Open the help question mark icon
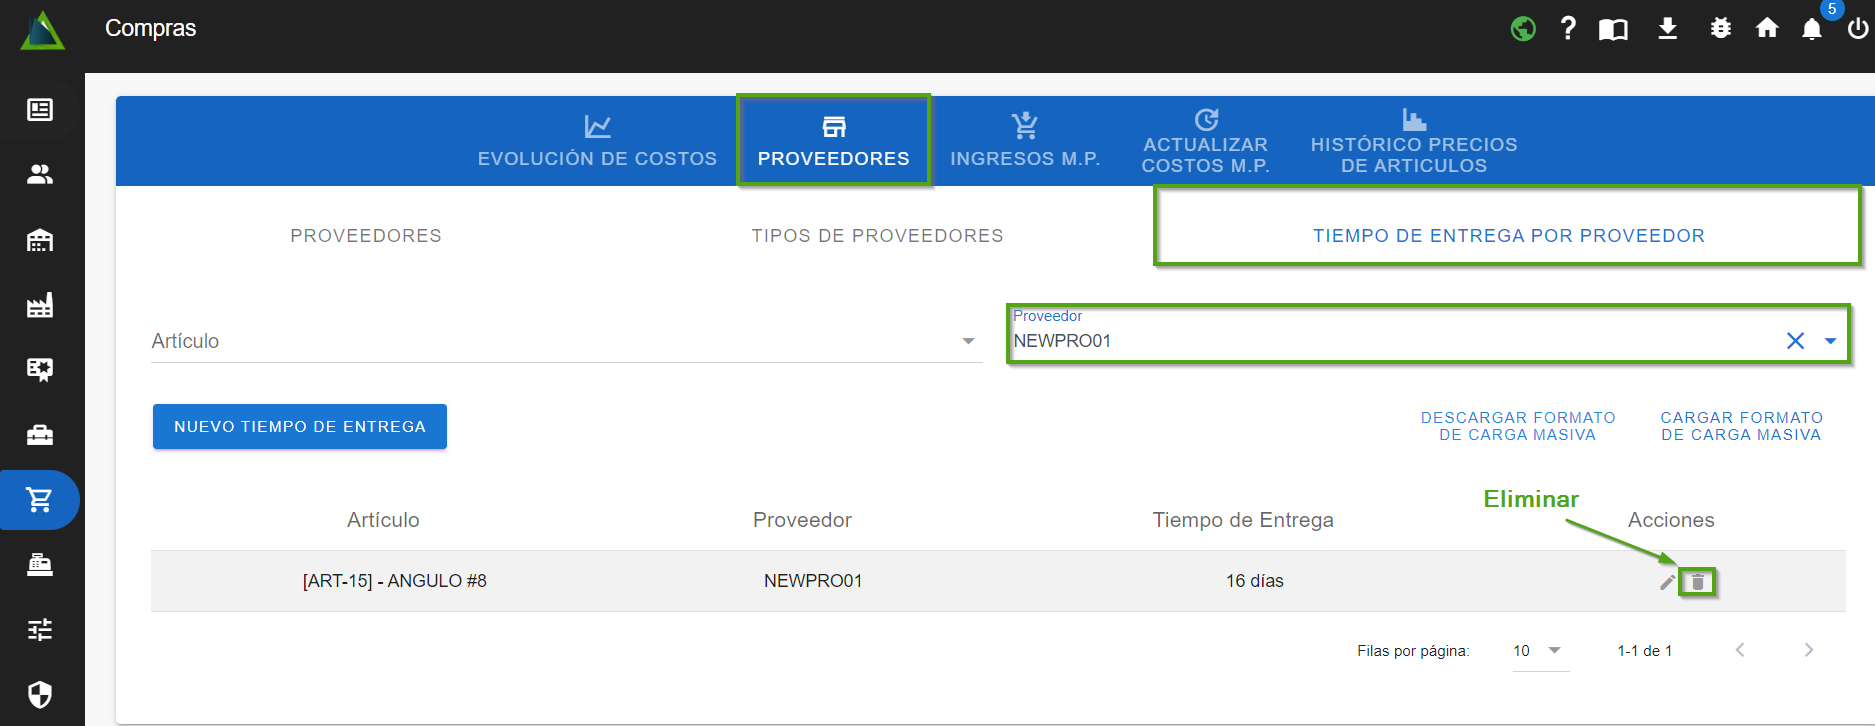This screenshot has width=1875, height=726. [1568, 28]
